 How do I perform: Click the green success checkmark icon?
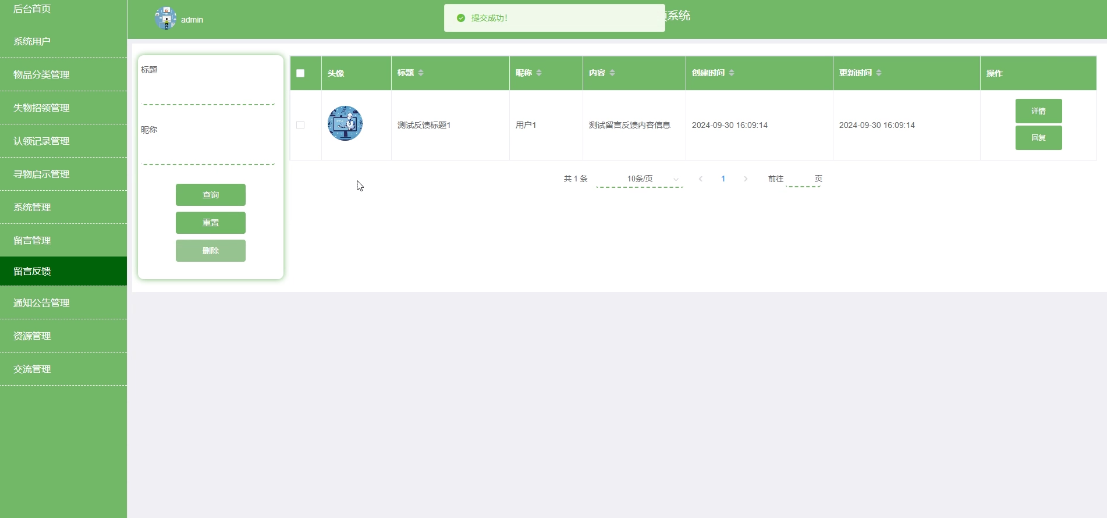coord(461,18)
